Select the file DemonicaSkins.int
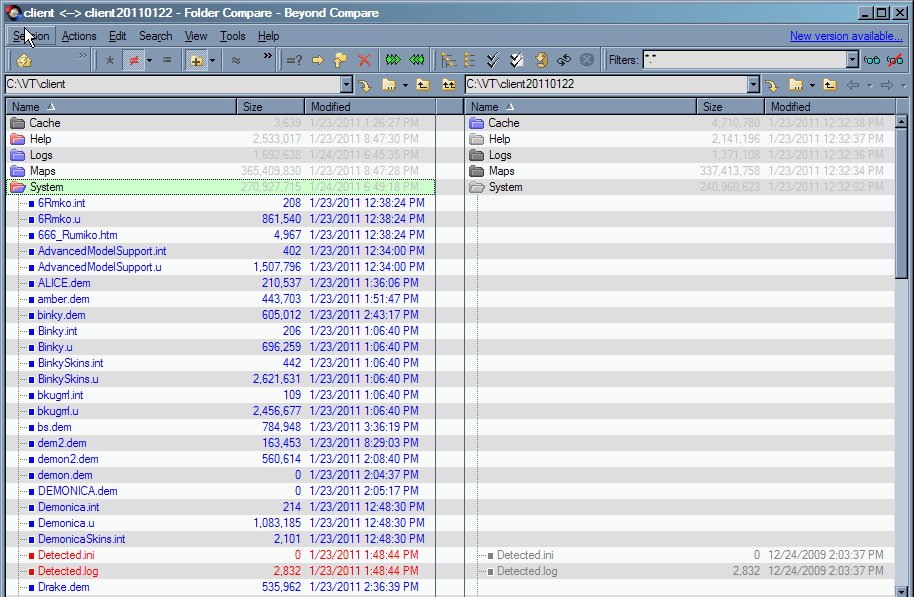Screen dimensions: 914x597 click(x=82, y=539)
